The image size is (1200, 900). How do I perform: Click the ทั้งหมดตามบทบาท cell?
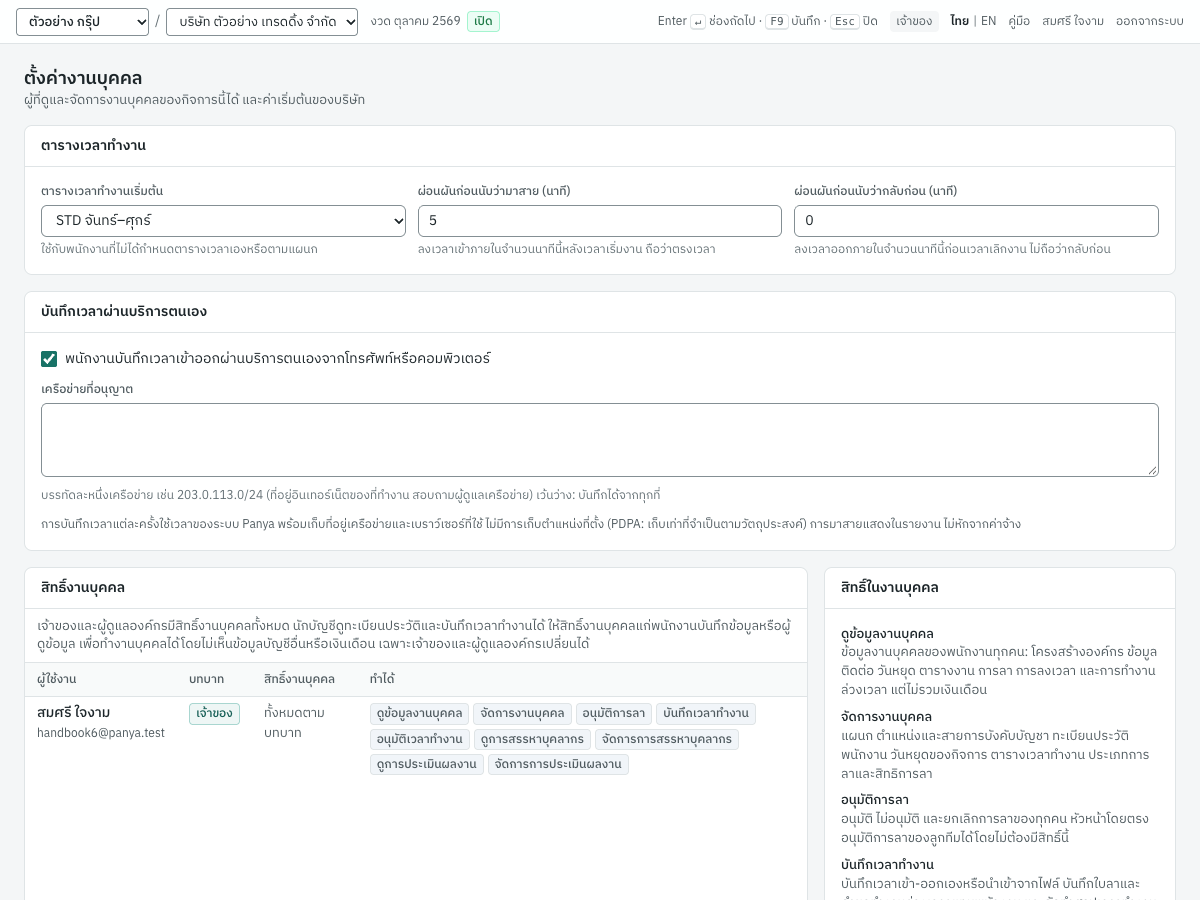coord(294,723)
